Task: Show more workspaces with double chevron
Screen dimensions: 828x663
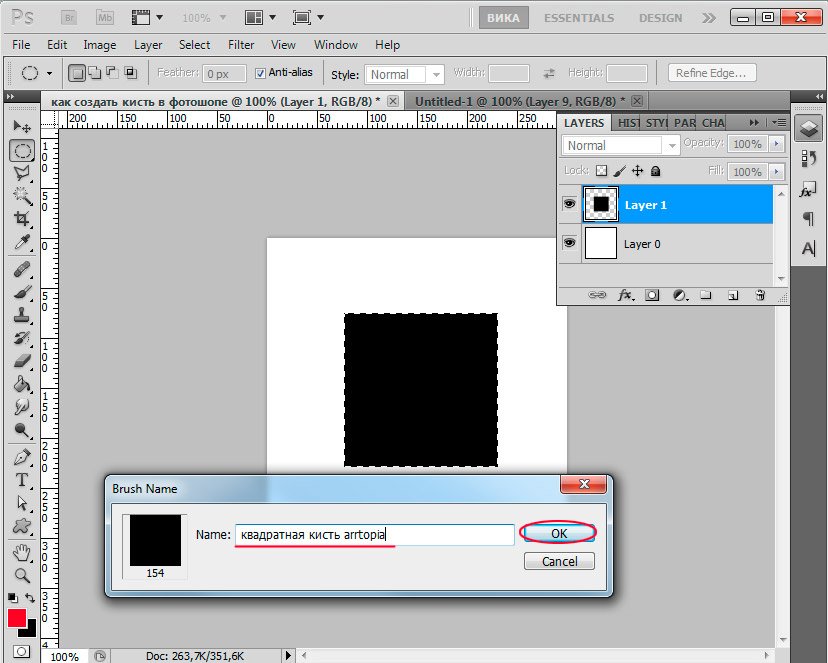Action: click(x=709, y=18)
